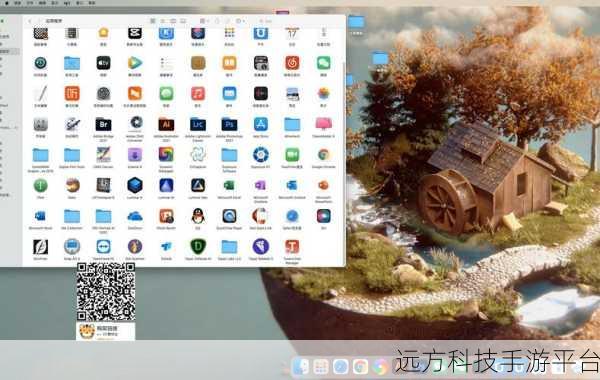Select the Microsoft Excel app icon
The width and height of the screenshot is (600, 380).
click(229, 186)
